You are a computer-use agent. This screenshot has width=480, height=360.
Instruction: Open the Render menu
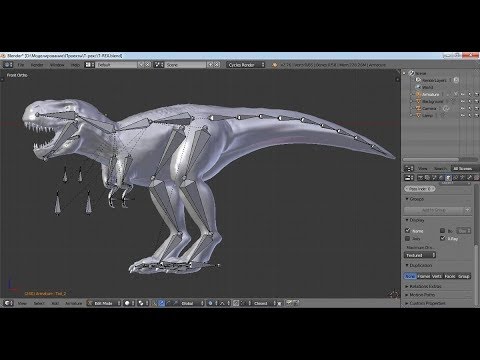[37, 65]
